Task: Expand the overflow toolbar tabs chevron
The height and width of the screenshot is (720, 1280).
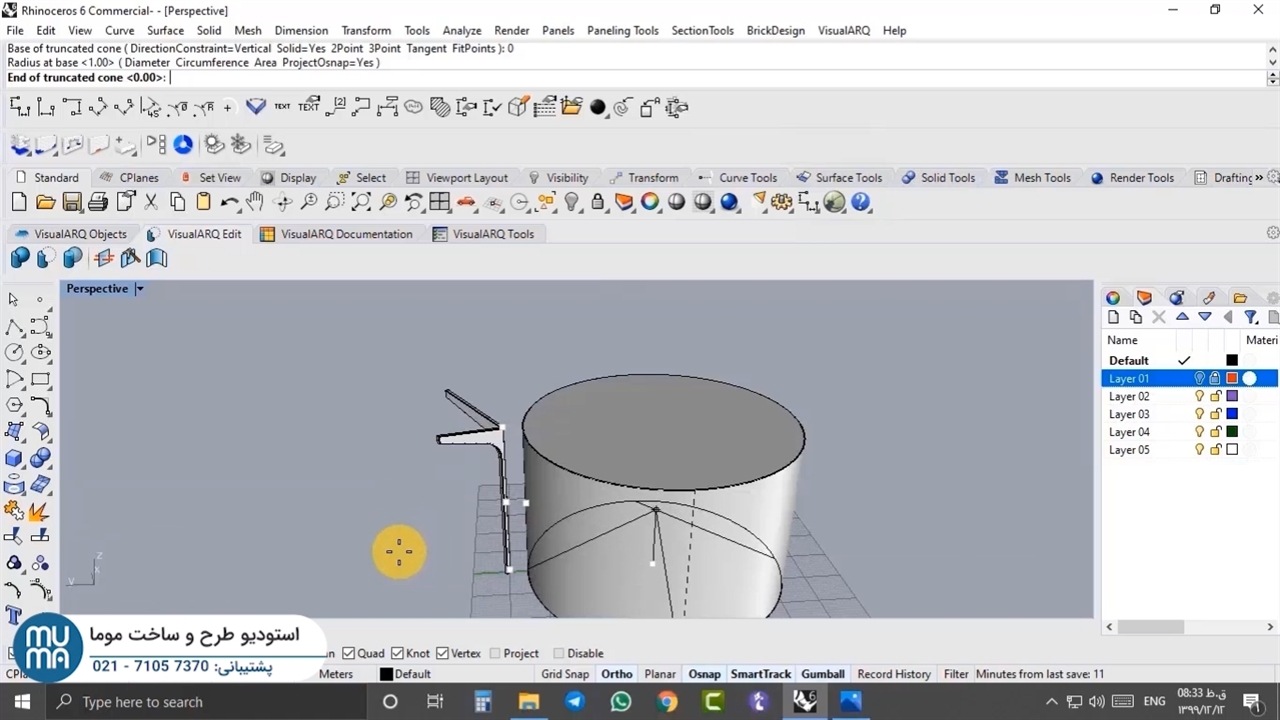Action: 1259,177
